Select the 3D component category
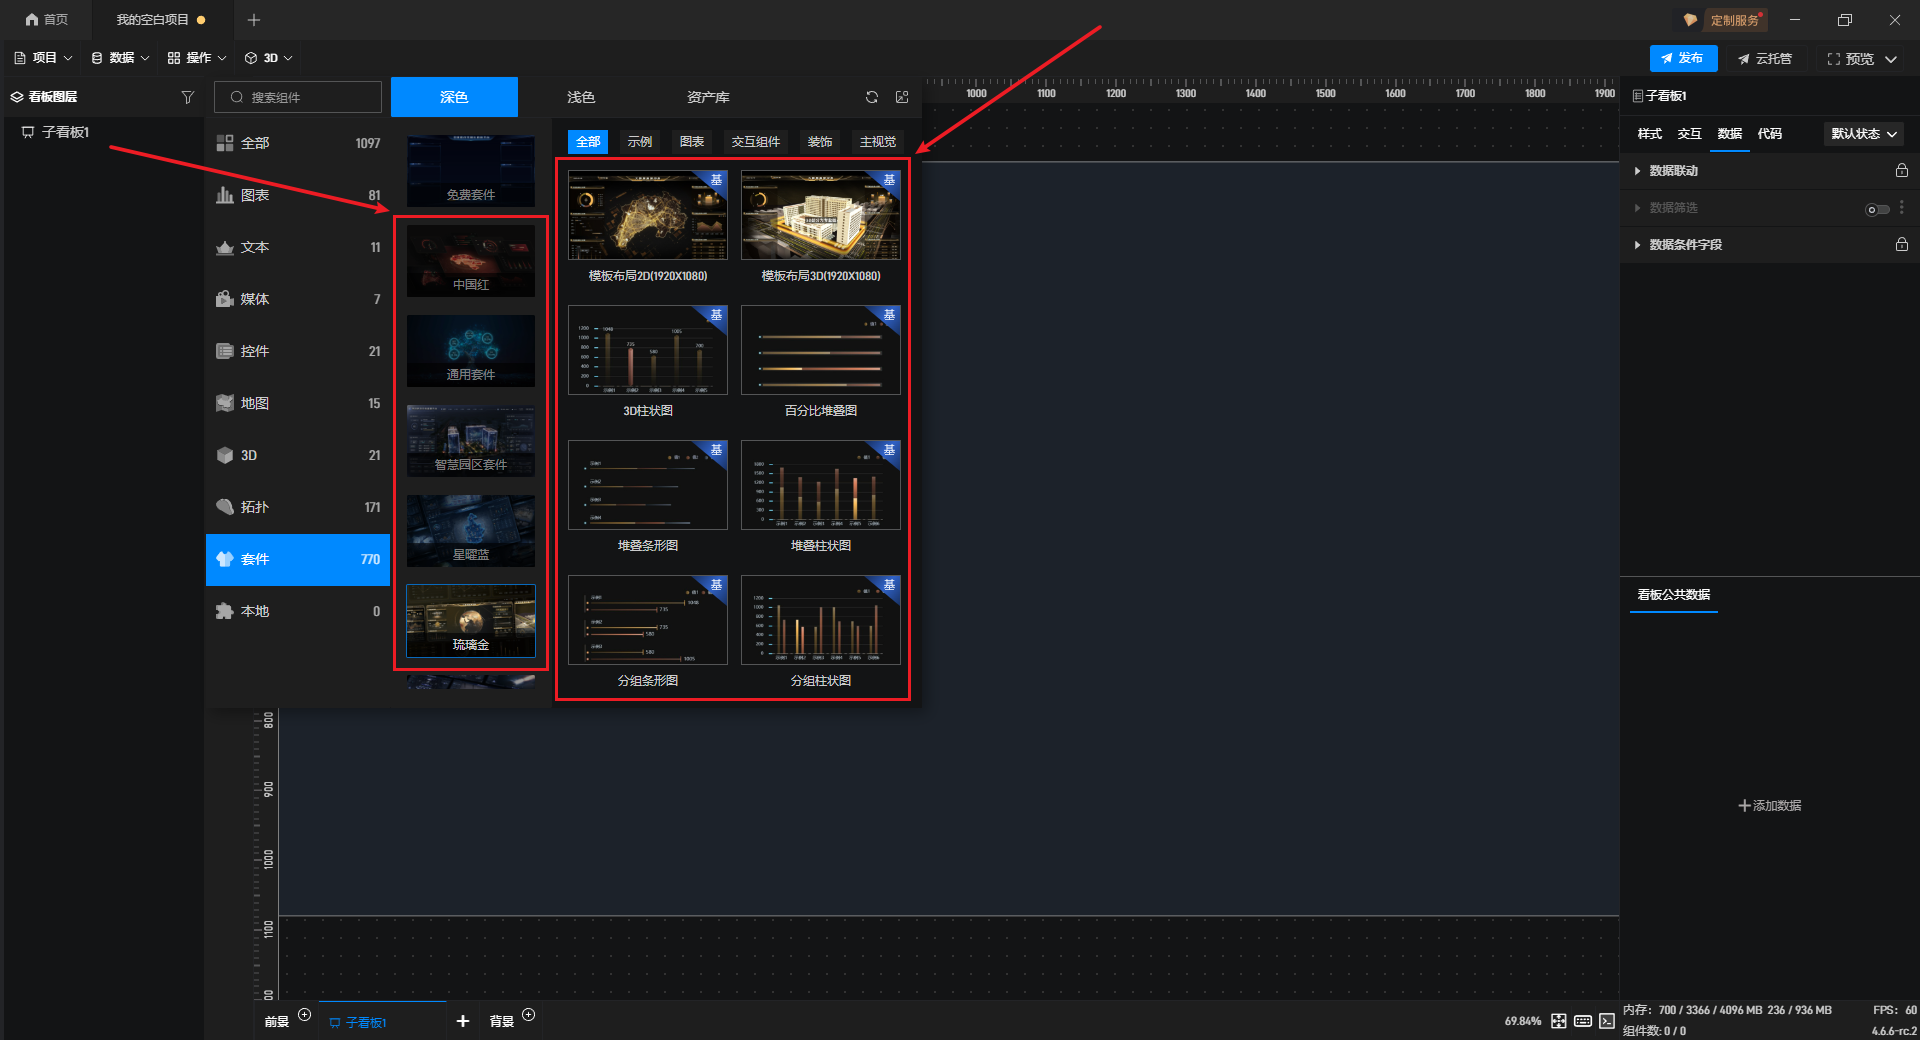 pos(298,455)
